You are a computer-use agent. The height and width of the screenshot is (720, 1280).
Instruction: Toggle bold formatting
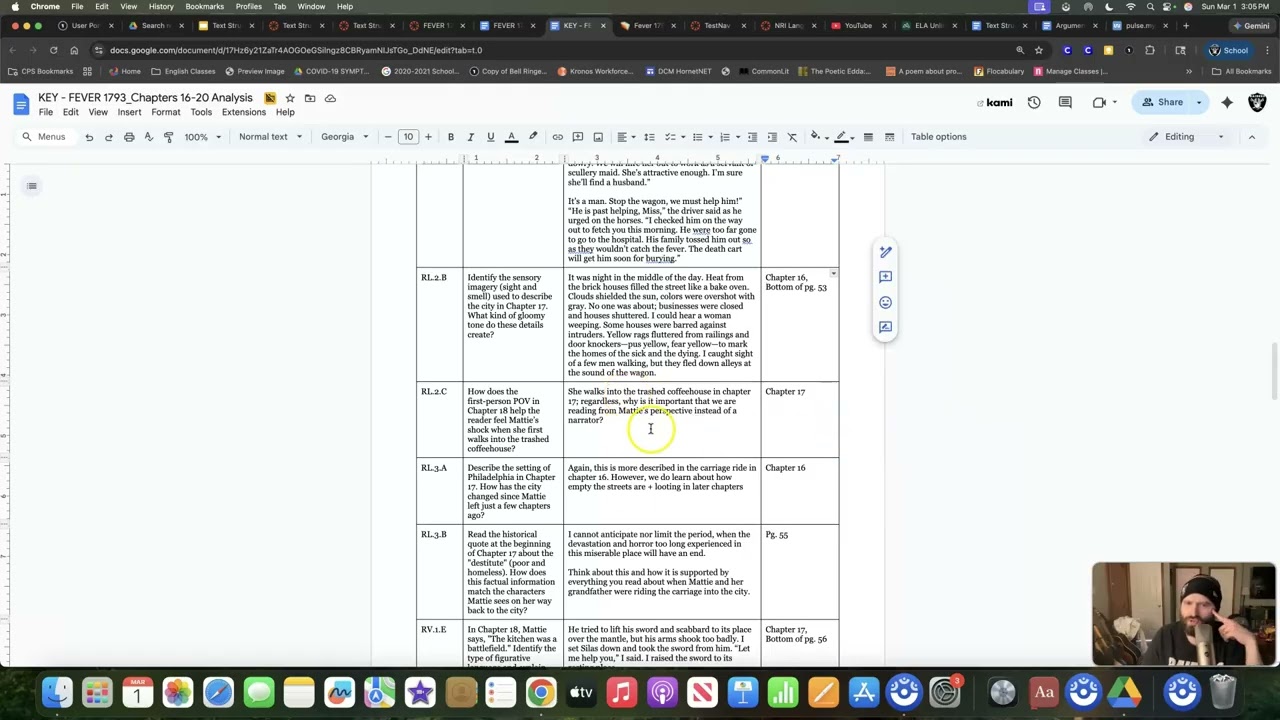pyautogui.click(x=451, y=137)
